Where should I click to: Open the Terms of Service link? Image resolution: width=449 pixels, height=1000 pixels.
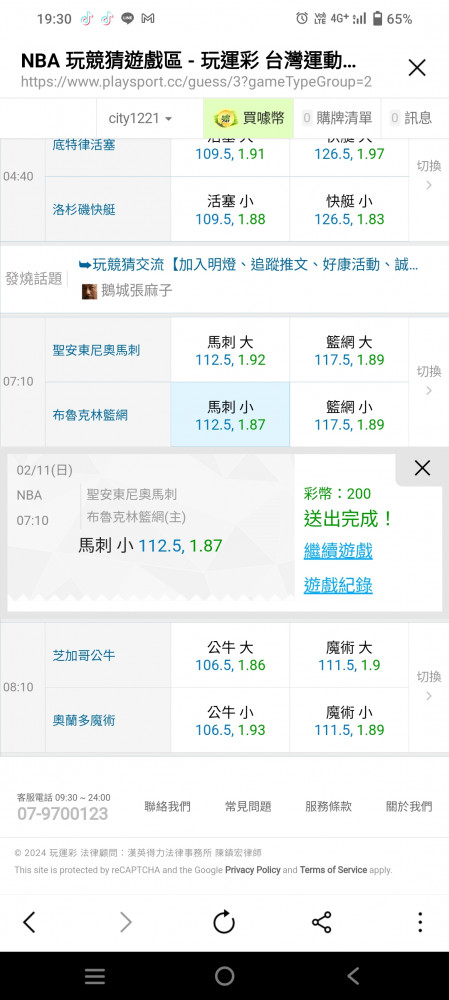point(334,870)
